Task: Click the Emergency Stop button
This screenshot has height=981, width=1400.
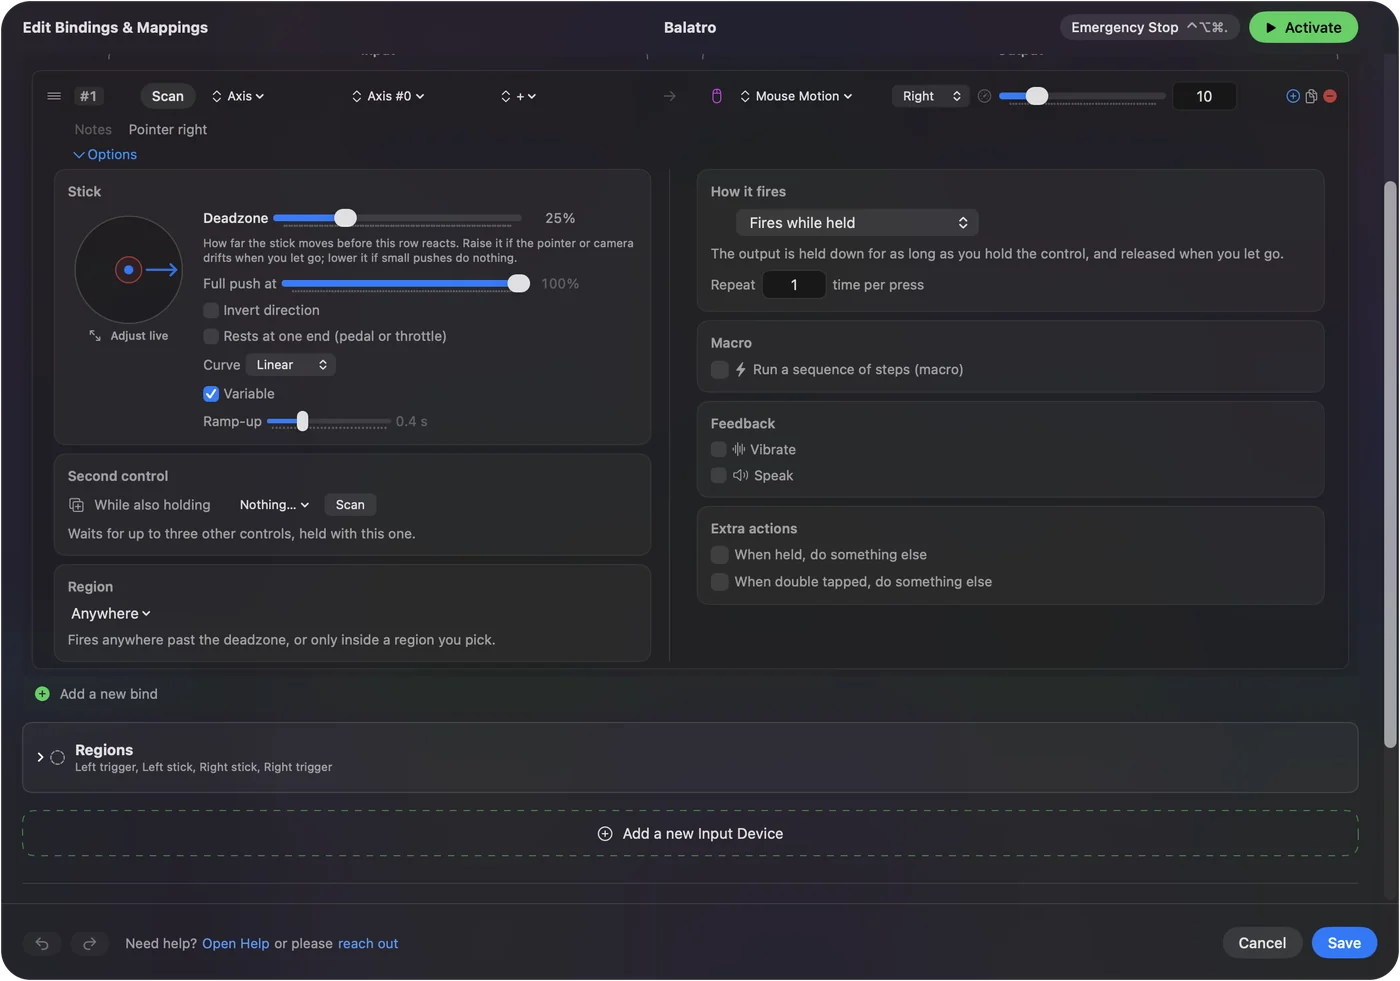Action: (1150, 28)
